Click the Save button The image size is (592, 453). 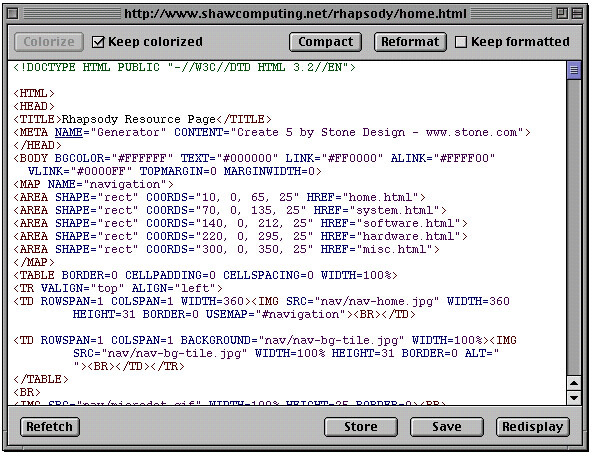pos(447,427)
